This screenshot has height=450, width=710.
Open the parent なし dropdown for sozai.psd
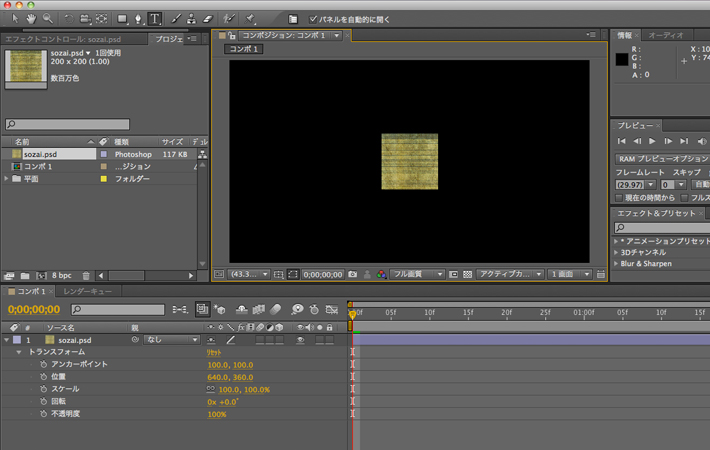click(172, 340)
